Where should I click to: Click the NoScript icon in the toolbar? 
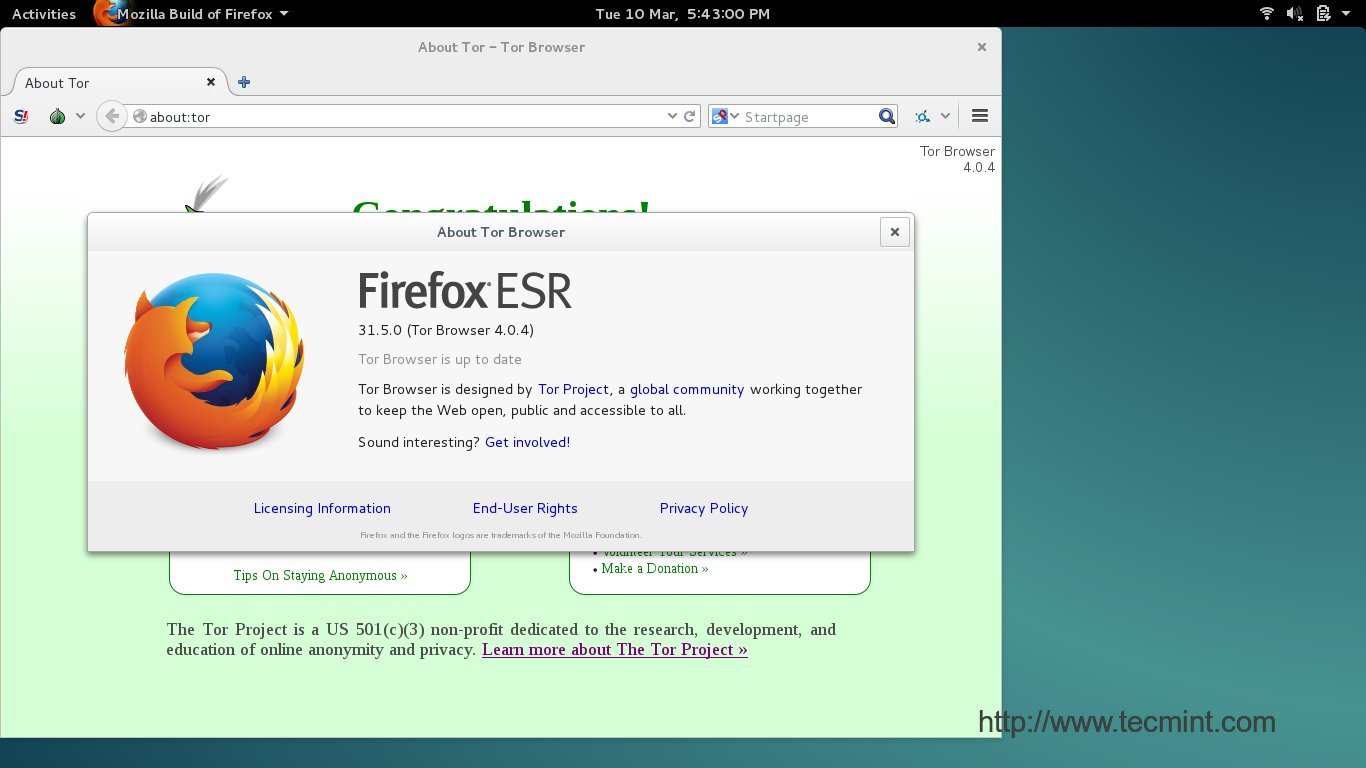click(x=22, y=117)
